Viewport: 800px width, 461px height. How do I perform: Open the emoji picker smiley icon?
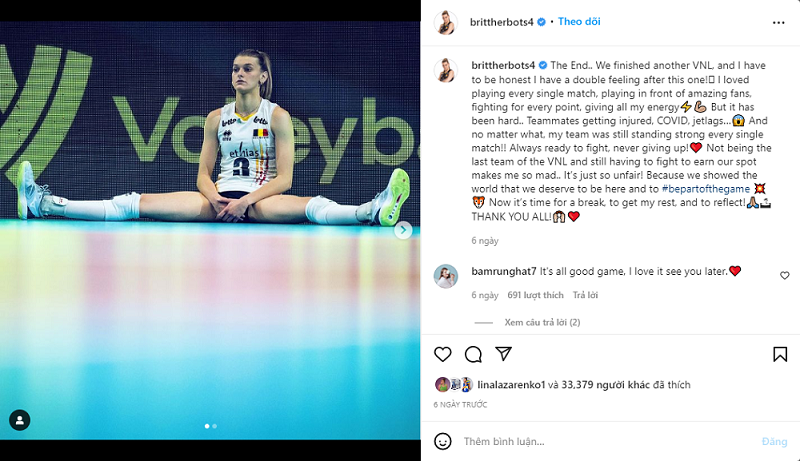click(x=442, y=441)
